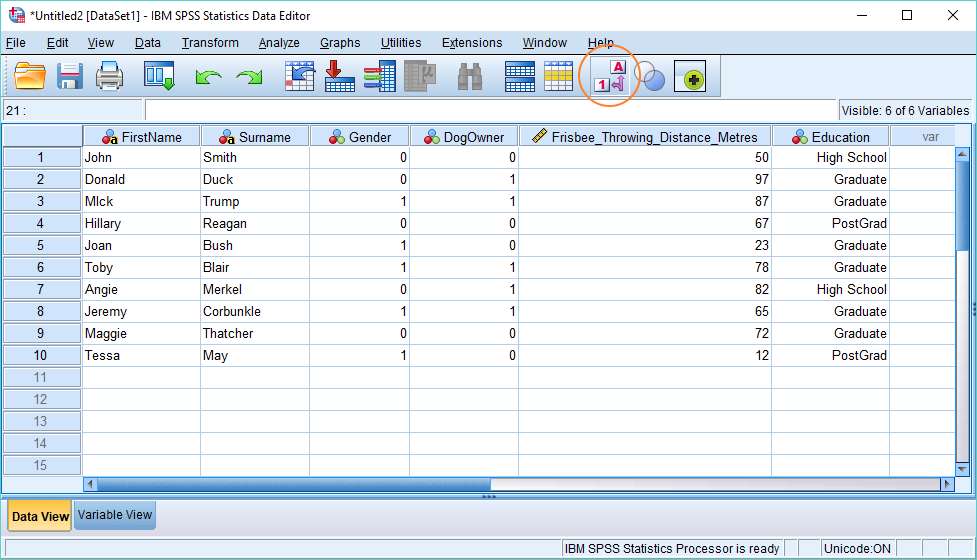Click the Run descriptive statistics icon
The height and width of the screenshot is (560, 977).
420,77
